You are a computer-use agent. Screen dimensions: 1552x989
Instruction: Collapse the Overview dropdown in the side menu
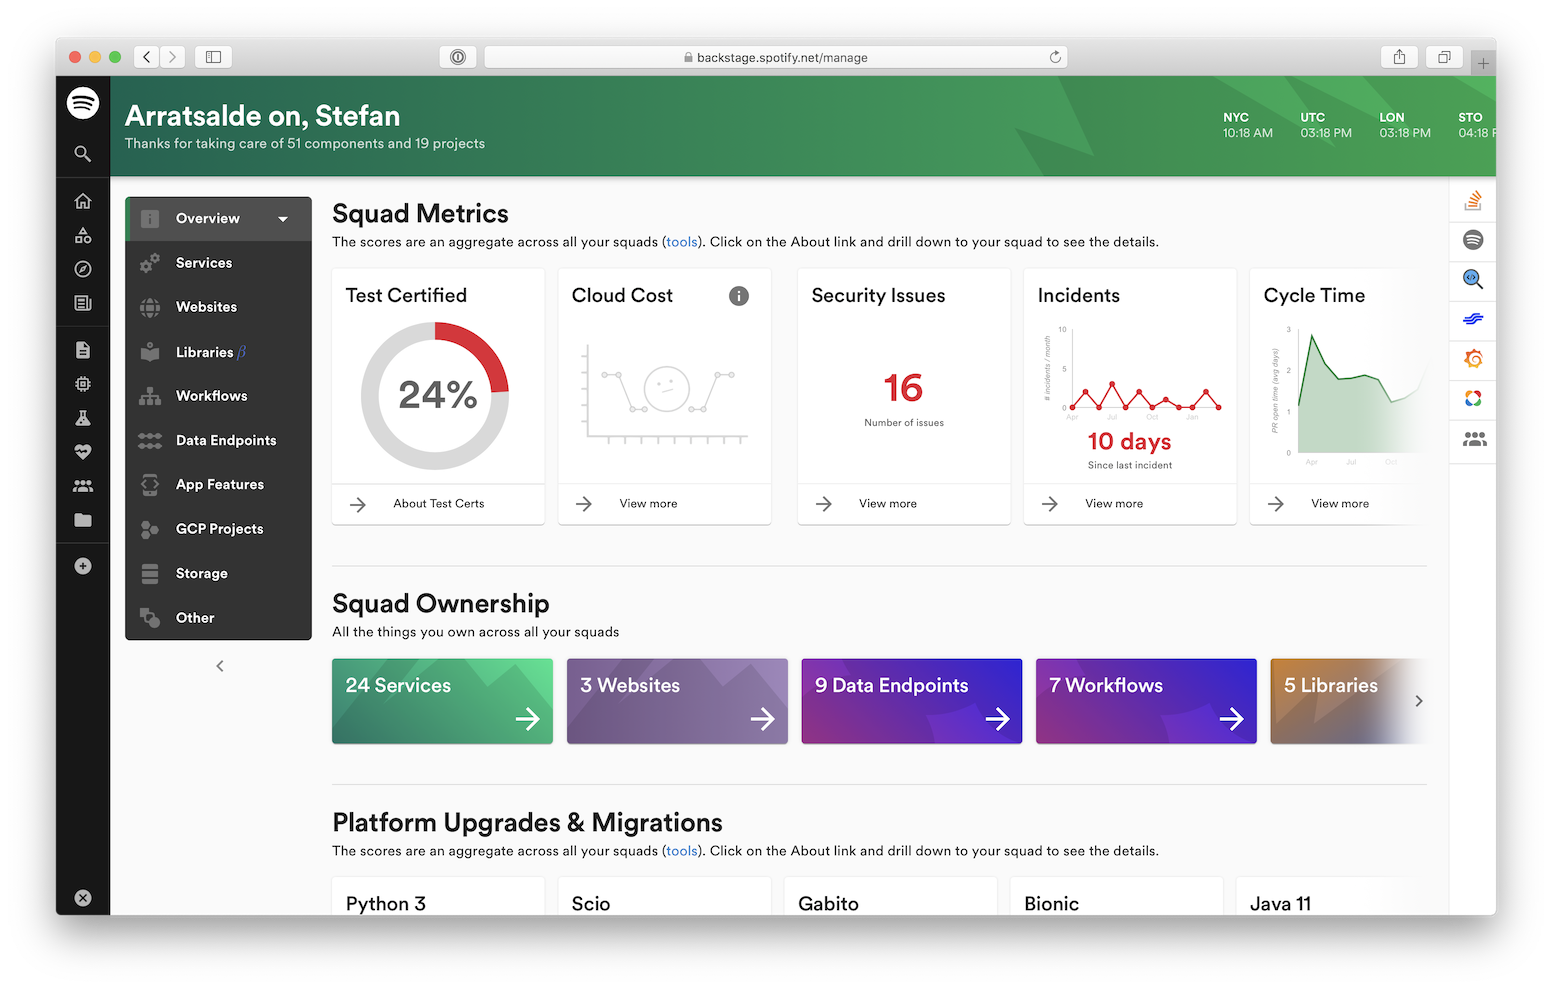pyautogui.click(x=283, y=218)
